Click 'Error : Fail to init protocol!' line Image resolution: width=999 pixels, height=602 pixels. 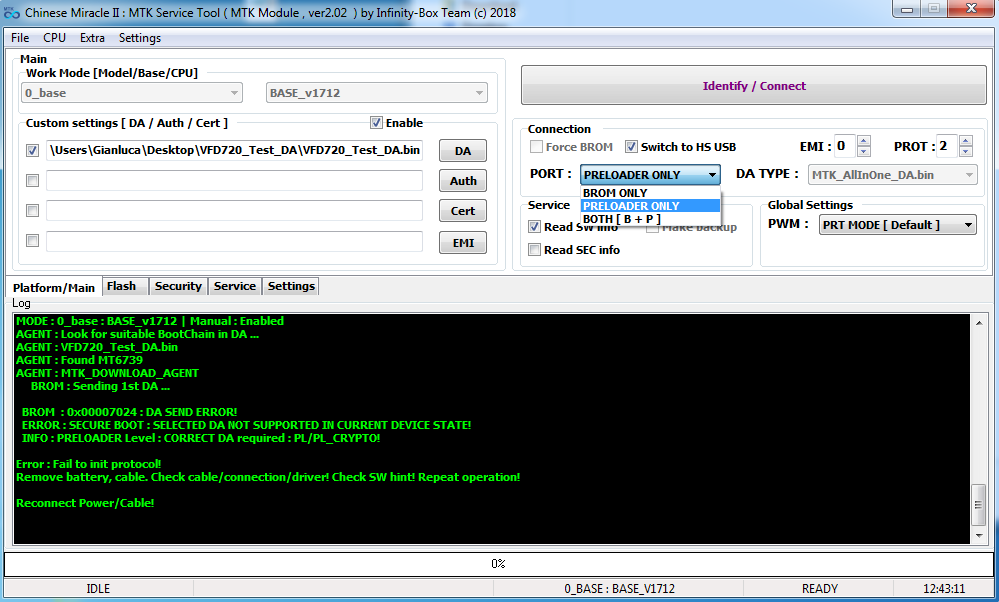coord(89,464)
